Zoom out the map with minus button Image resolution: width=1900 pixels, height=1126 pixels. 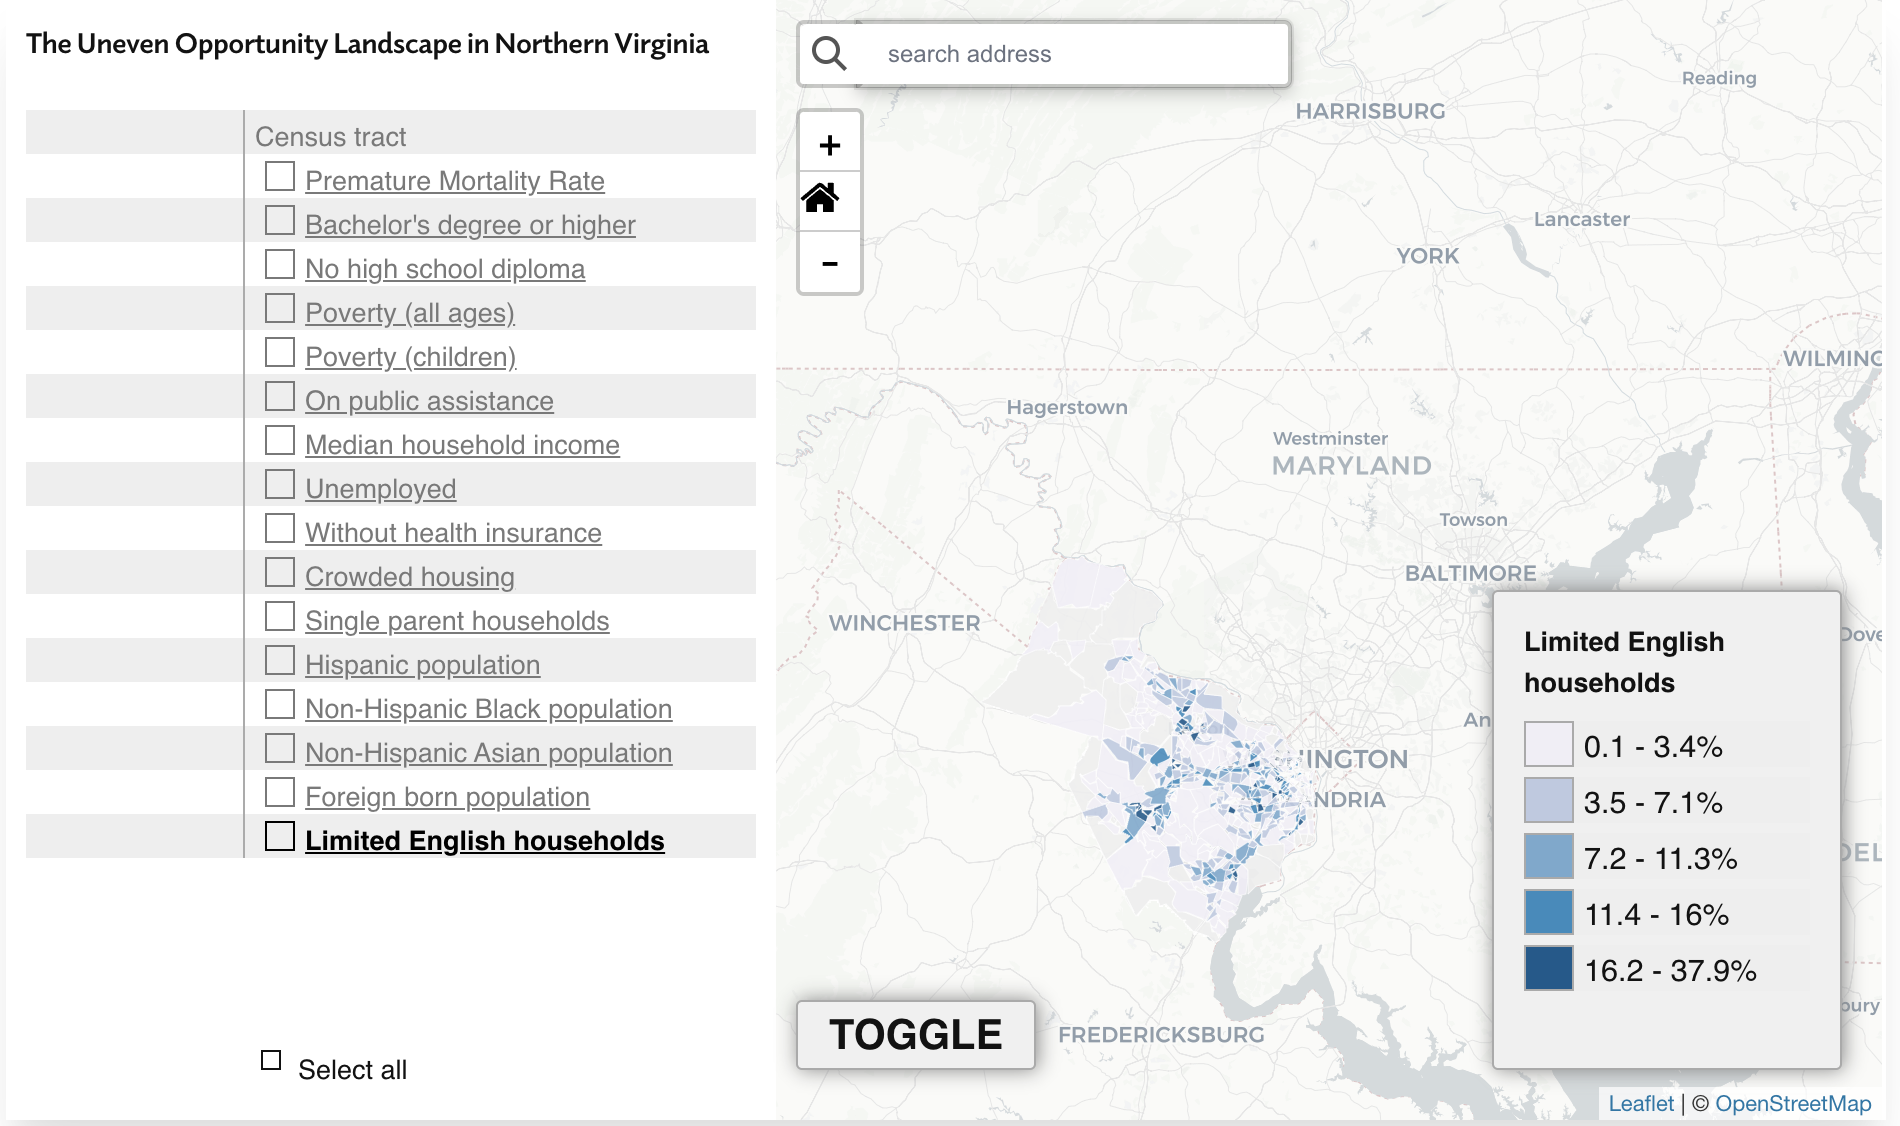point(830,264)
